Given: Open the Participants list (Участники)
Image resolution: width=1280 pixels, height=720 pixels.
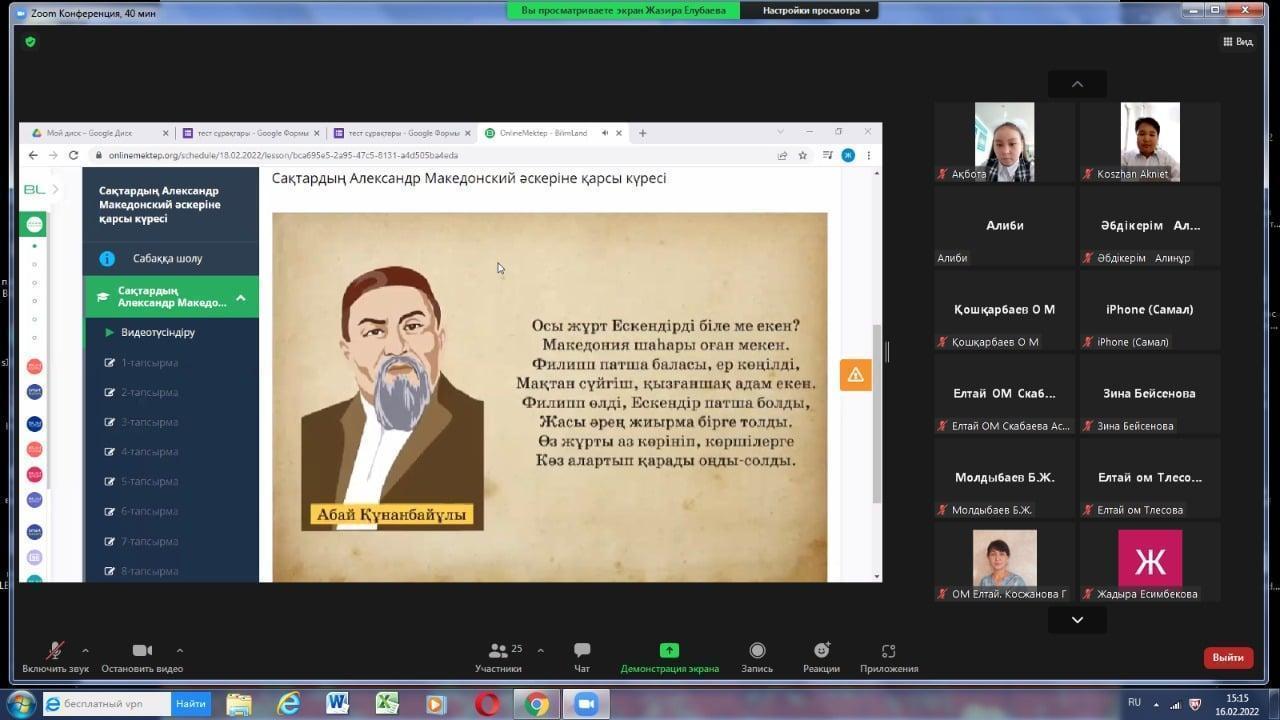Looking at the screenshot, I should coord(498,657).
